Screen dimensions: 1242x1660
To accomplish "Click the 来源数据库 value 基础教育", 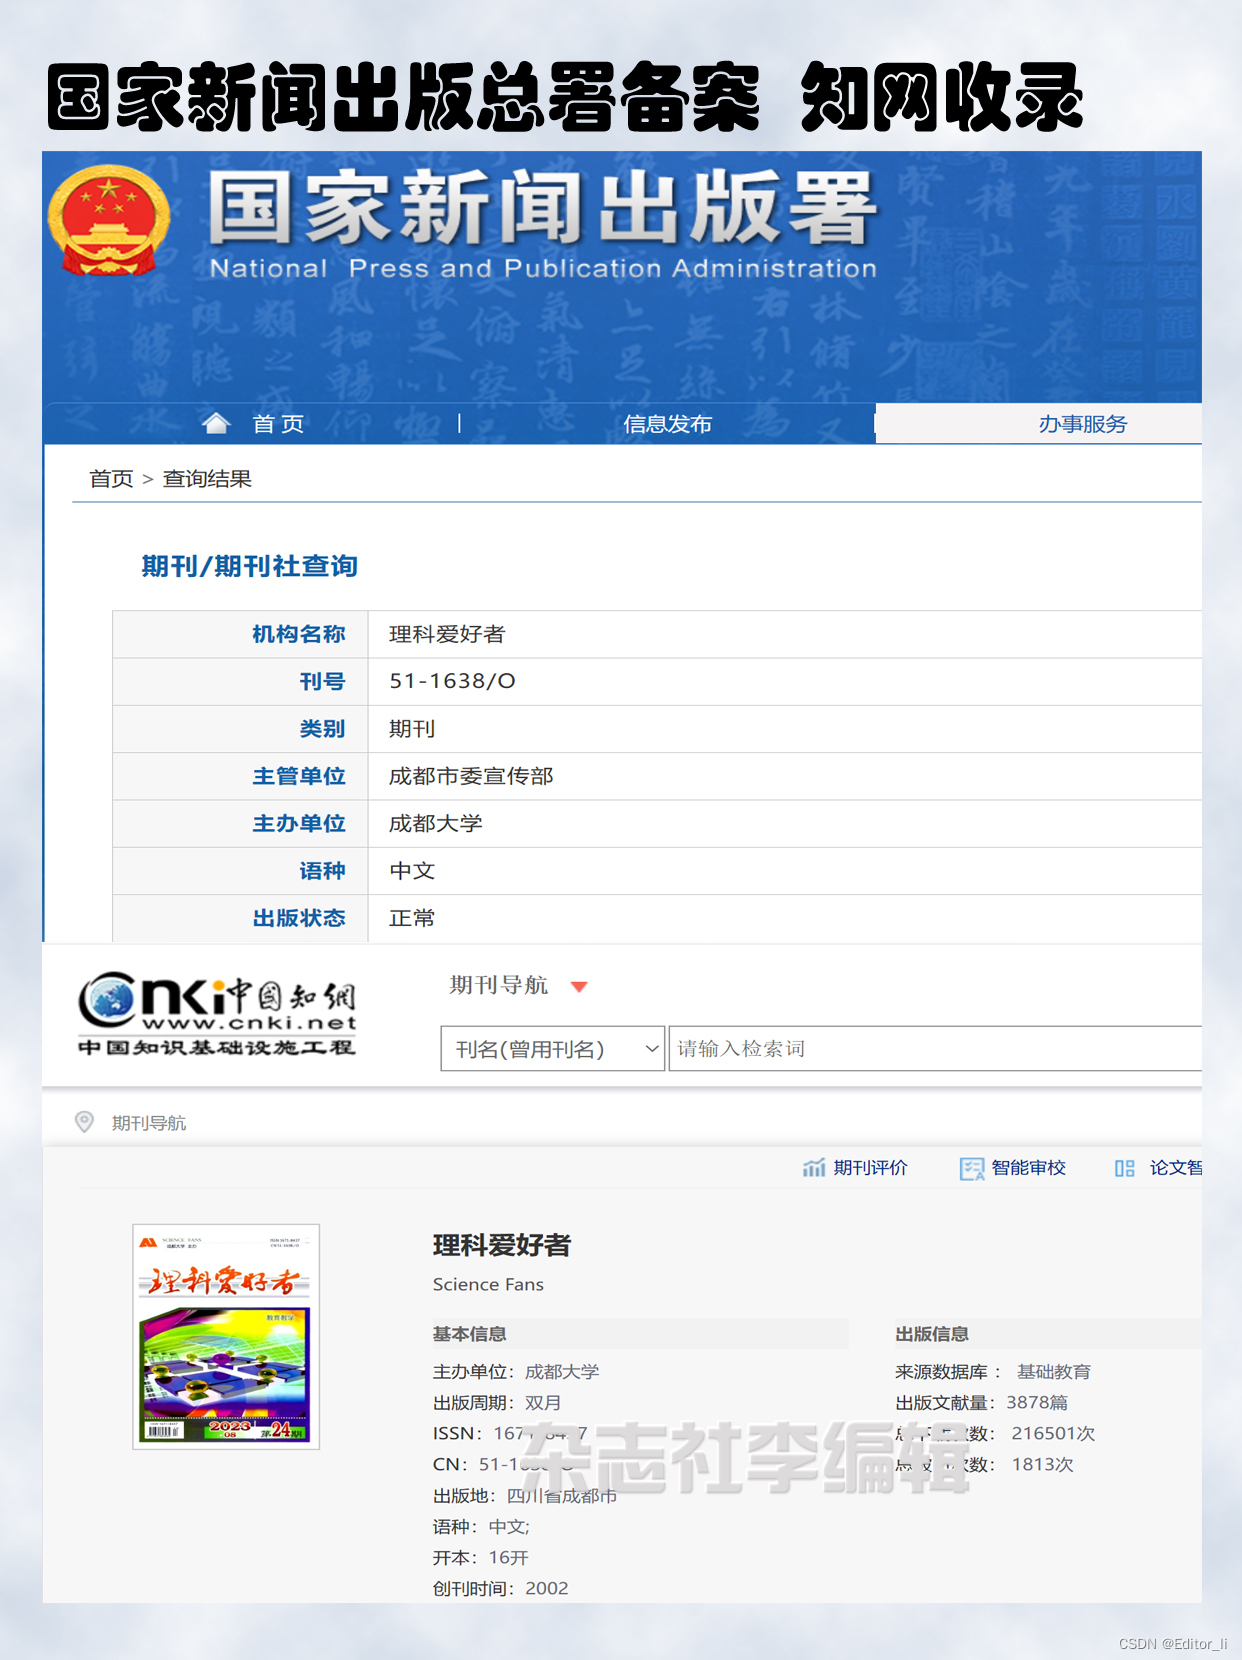I will coord(1054,1372).
